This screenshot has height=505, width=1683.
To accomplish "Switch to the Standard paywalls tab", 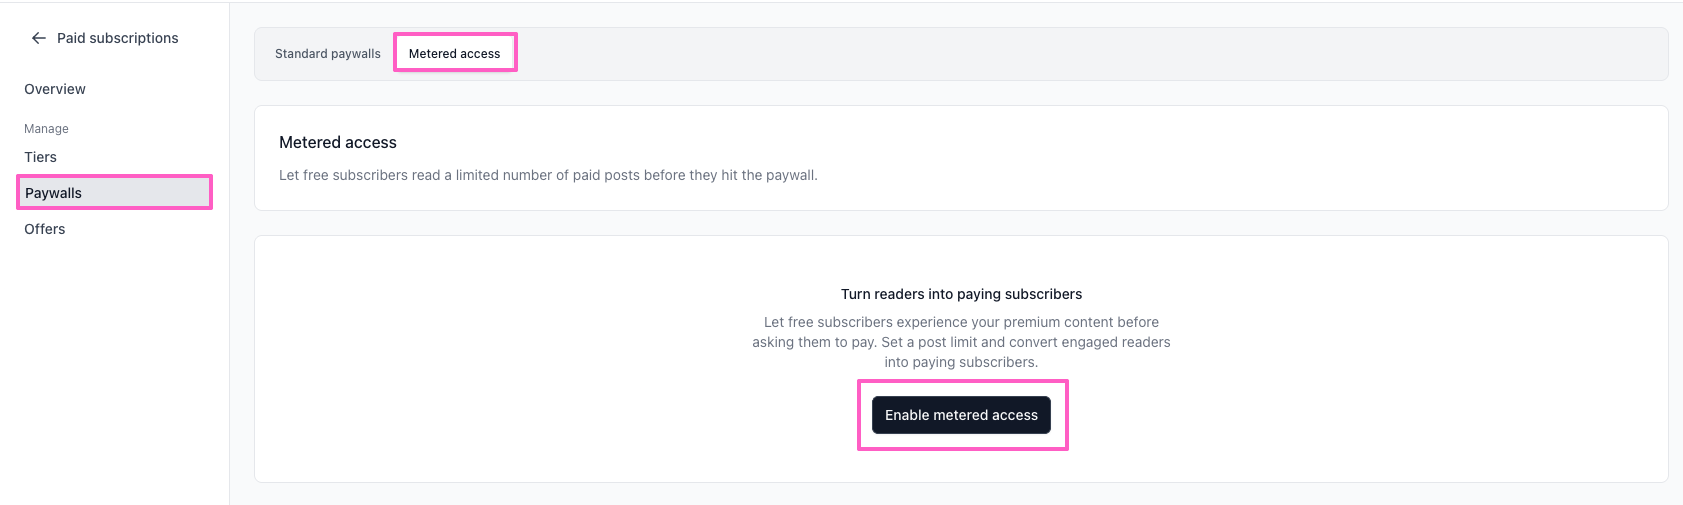I will [328, 54].
